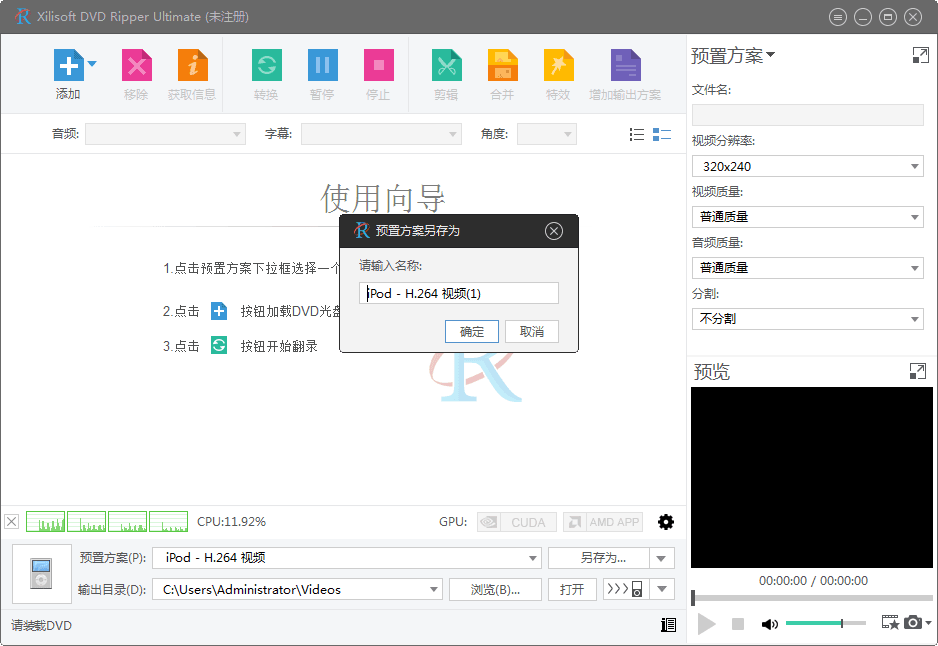Open the 分割 (不分割) dropdown
938x646 pixels.
tap(808, 319)
